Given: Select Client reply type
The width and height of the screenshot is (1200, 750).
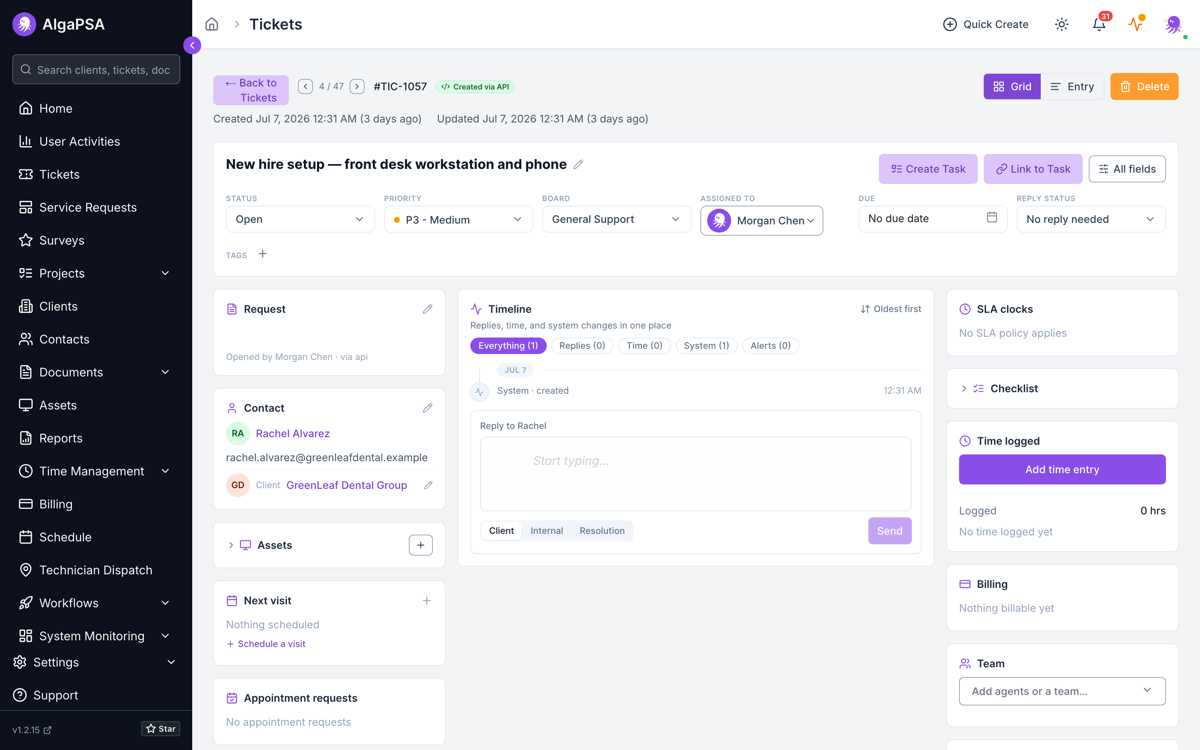Looking at the screenshot, I should [x=501, y=531].
